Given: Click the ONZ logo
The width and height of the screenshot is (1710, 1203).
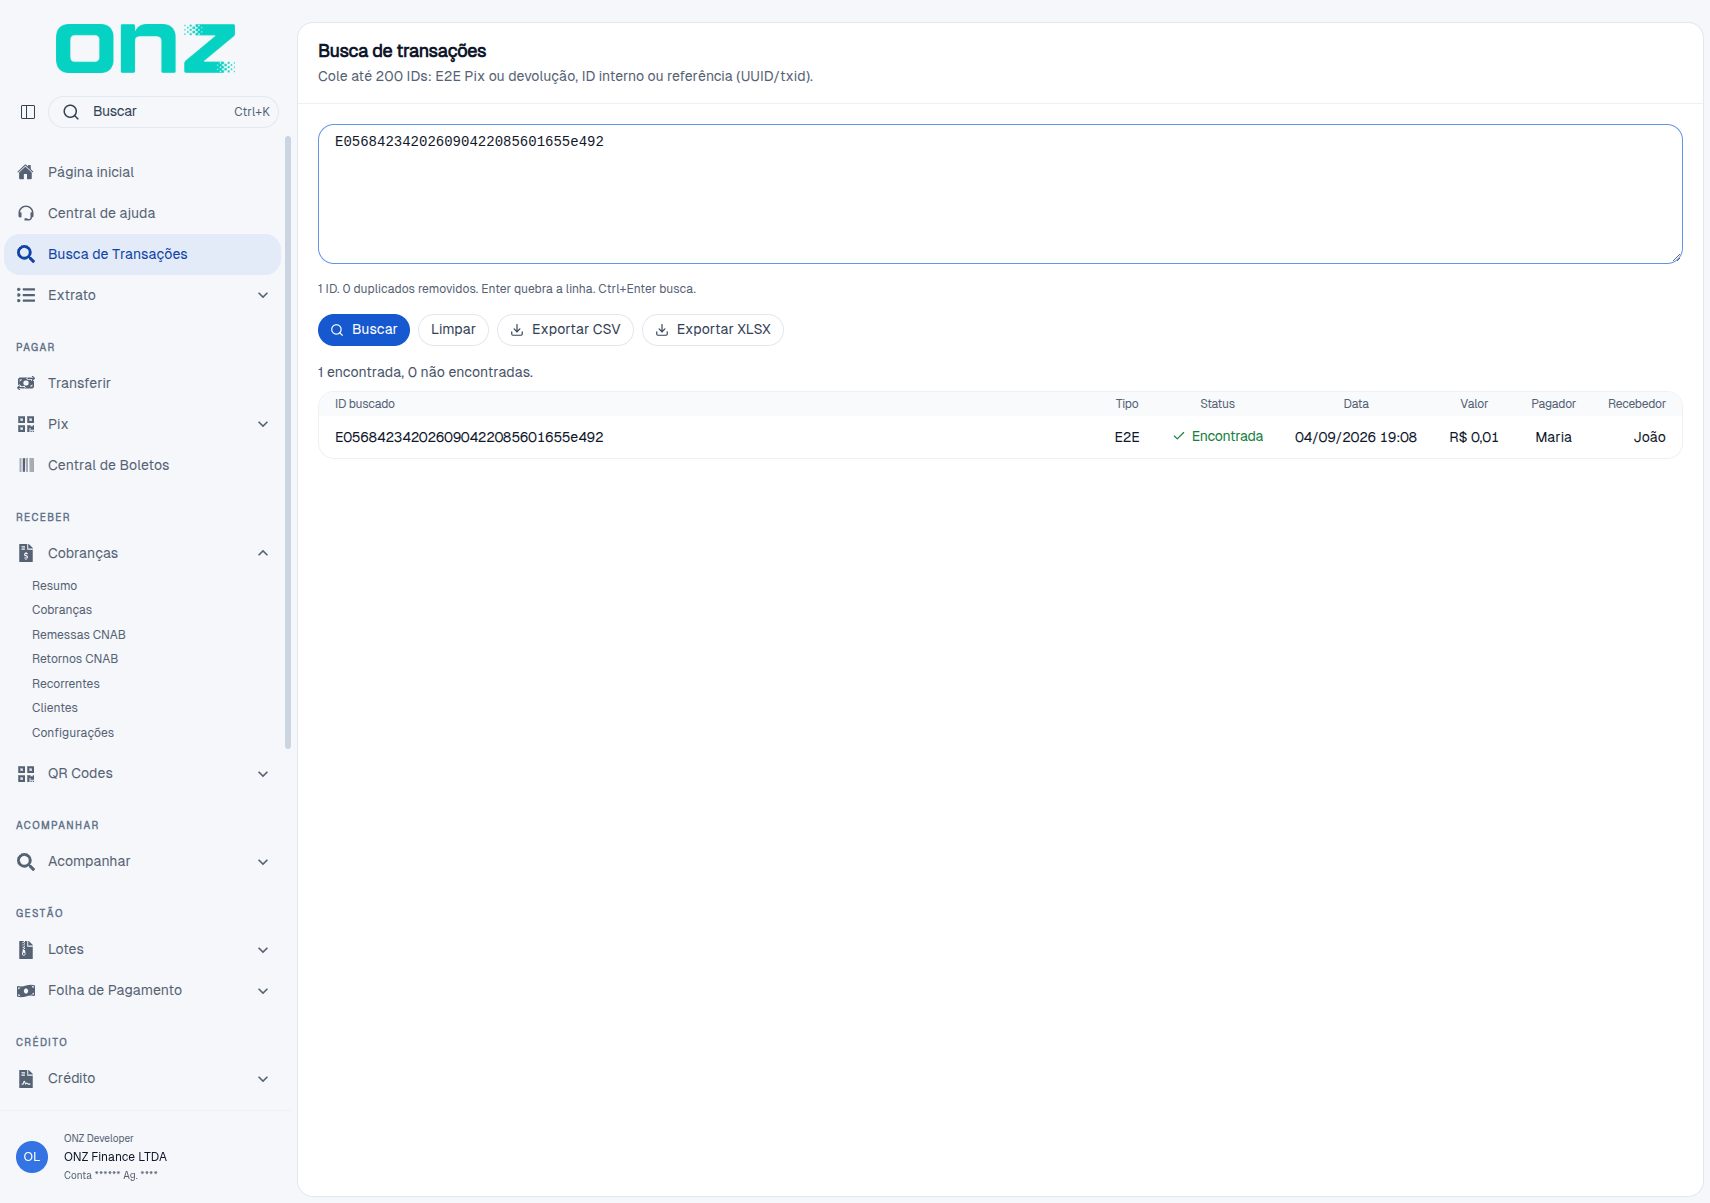Looking at the screenshot, I should click(x=146, y=49).
